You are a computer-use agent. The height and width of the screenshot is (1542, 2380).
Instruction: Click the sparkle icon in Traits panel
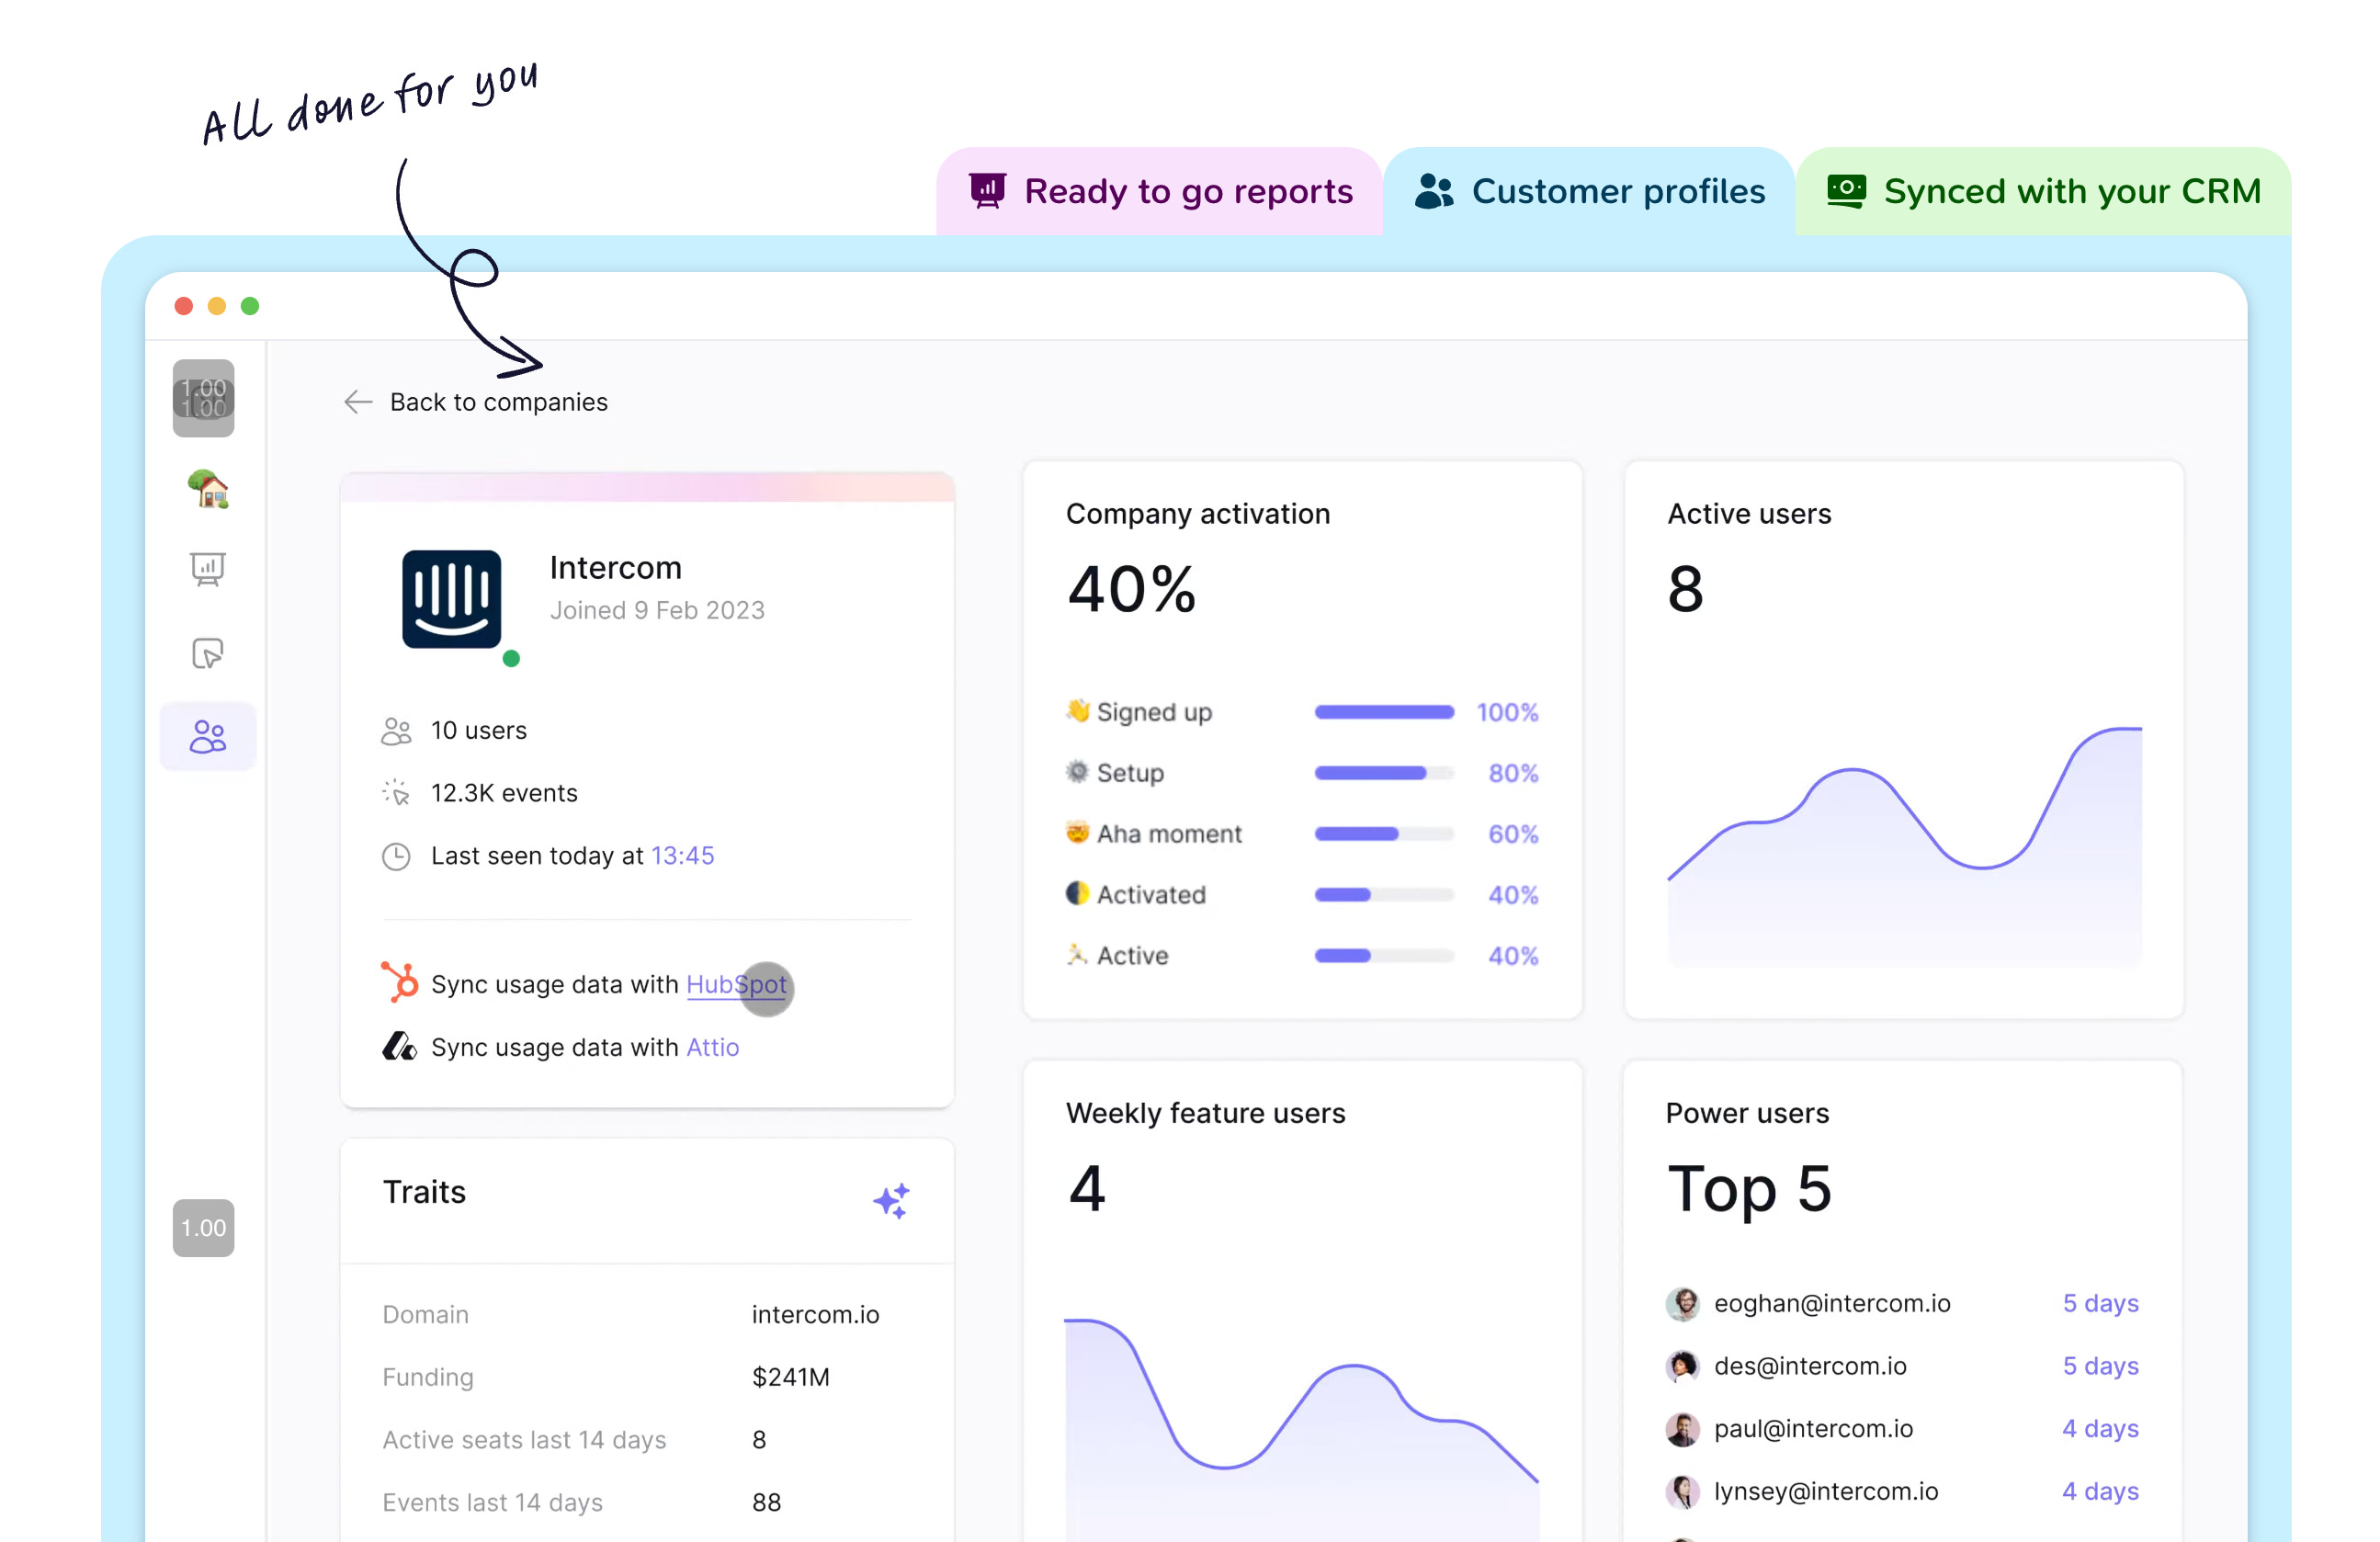pyautogui.click(x=891, y=1200)
